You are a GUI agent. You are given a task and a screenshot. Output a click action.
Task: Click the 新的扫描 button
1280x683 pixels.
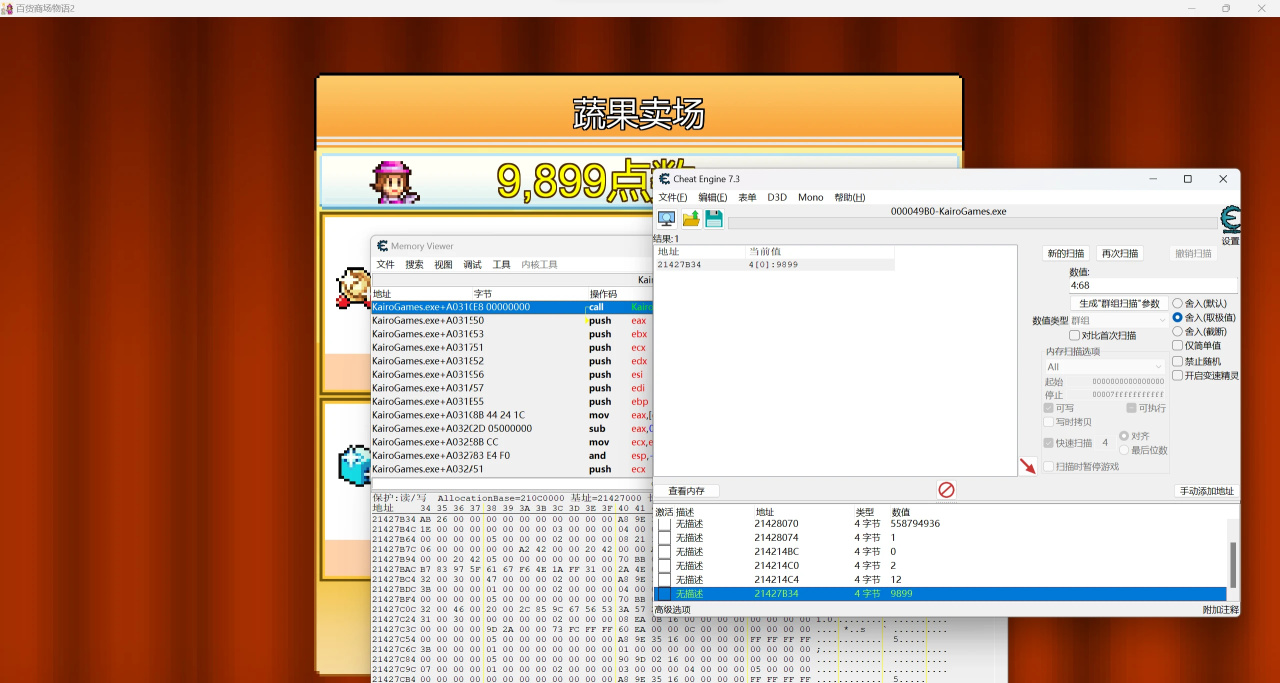[x=1066, y=253]
